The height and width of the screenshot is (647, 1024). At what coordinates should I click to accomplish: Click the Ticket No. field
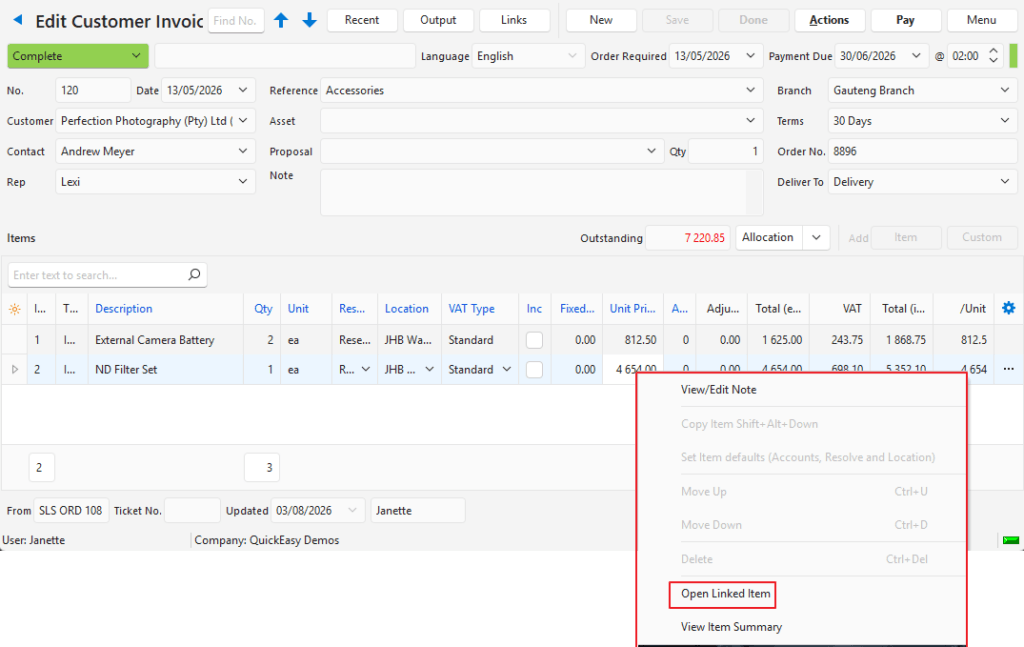(x=192, y=511)
